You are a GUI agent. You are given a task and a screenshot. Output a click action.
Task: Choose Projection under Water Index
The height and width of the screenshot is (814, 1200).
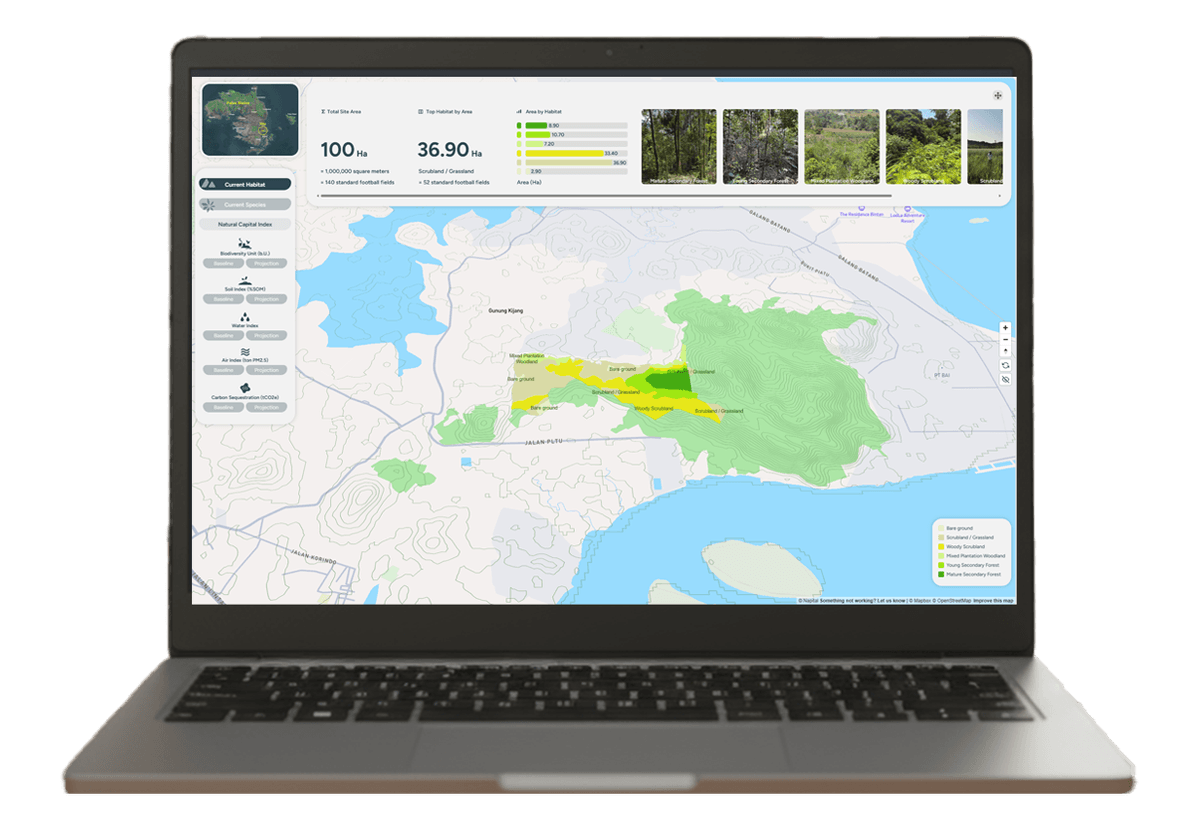[266, 335]
